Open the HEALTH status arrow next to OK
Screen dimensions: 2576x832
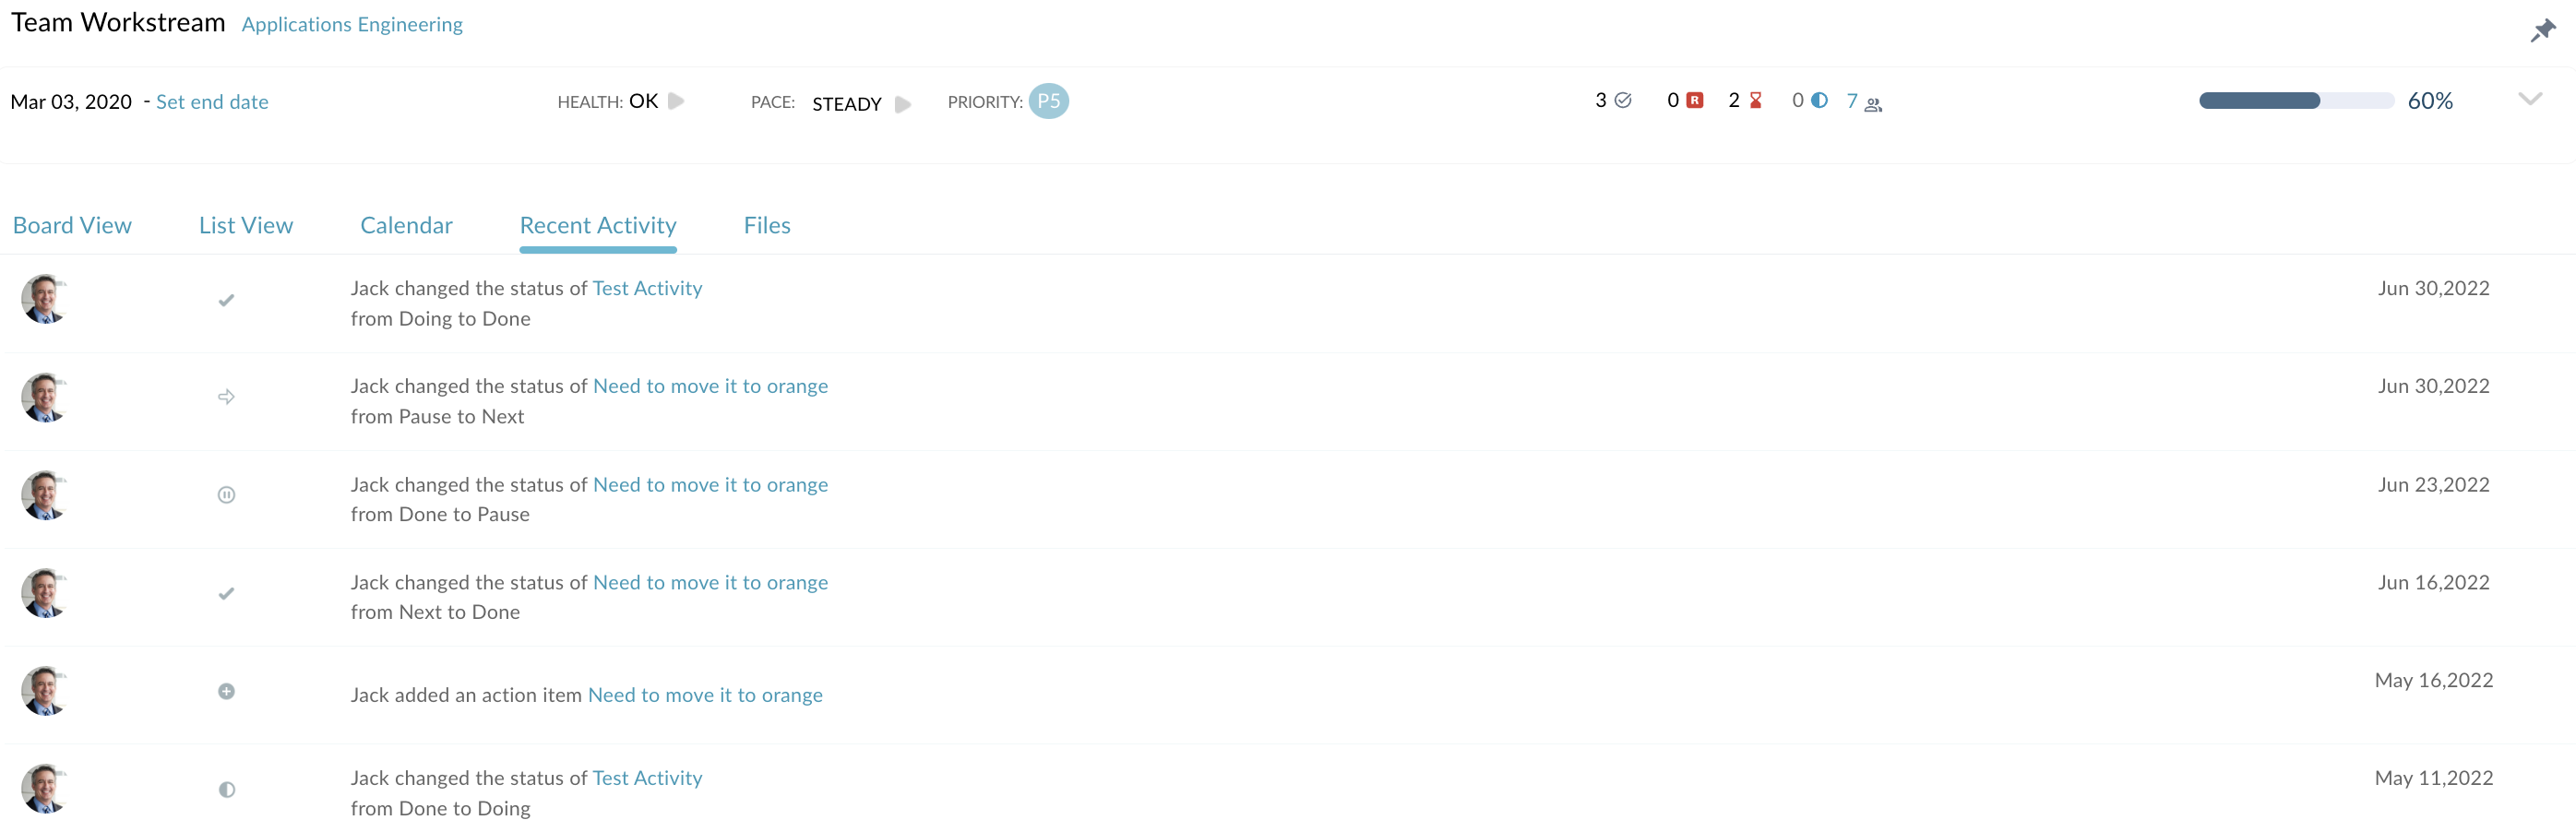pos(676,101)
